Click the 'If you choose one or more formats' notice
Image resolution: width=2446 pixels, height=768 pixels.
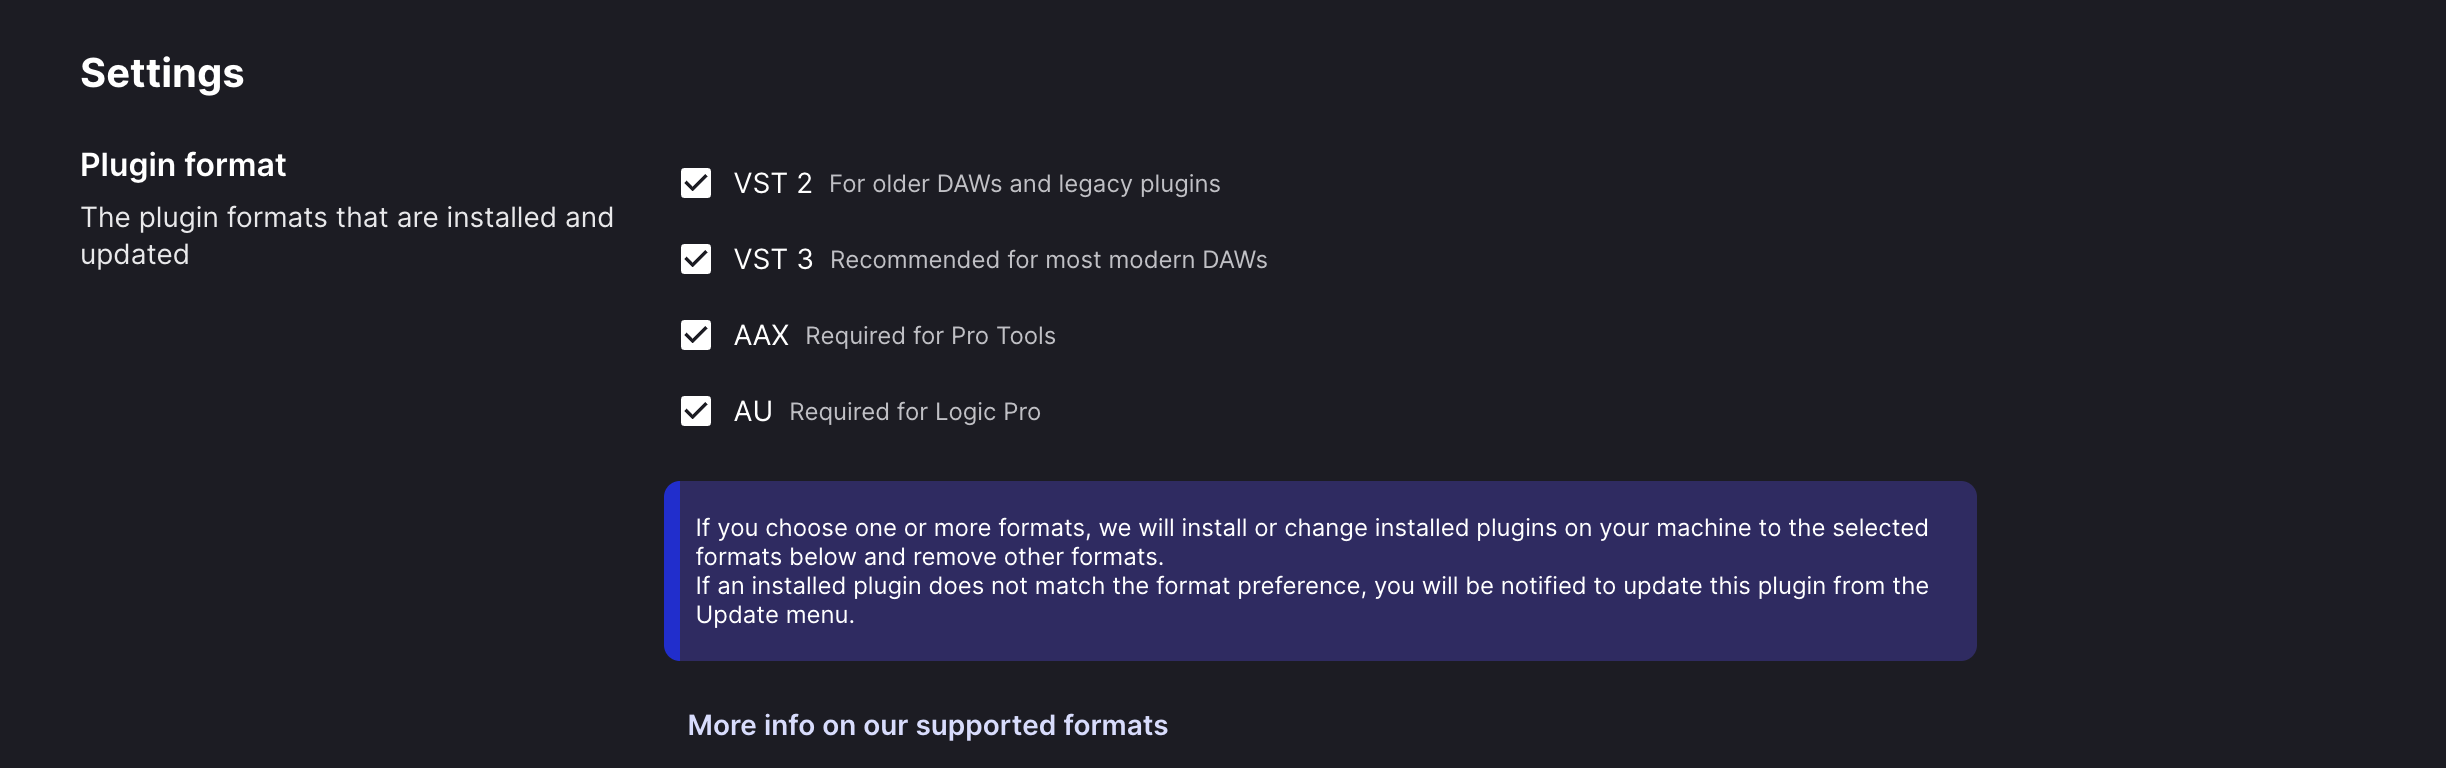tap(1312, 542)
